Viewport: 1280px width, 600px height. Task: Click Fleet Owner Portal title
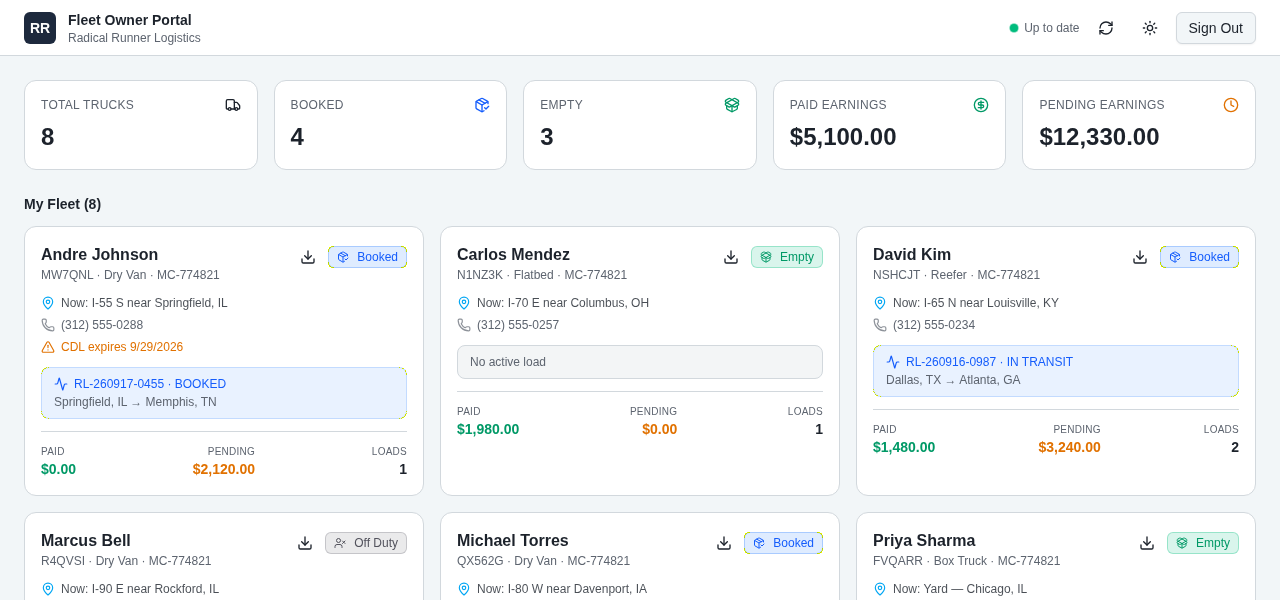[130, 20]
